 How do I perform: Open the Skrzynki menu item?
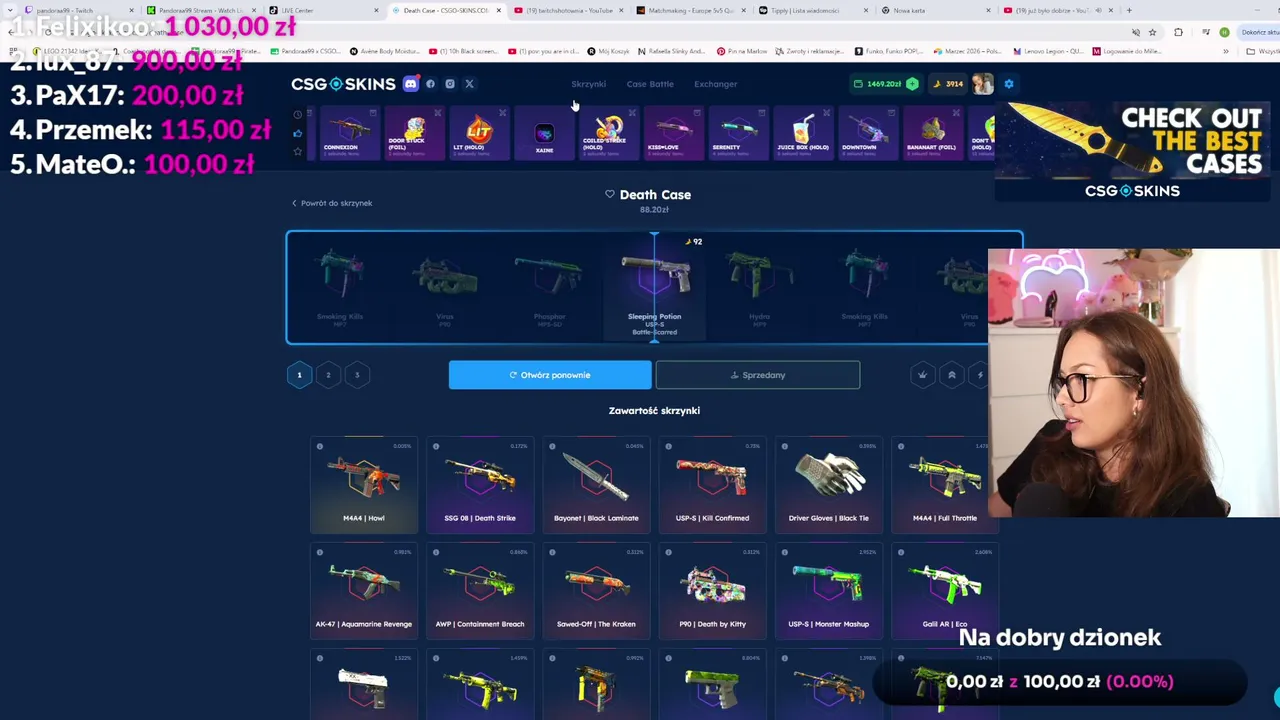click(x=588, y=84)
